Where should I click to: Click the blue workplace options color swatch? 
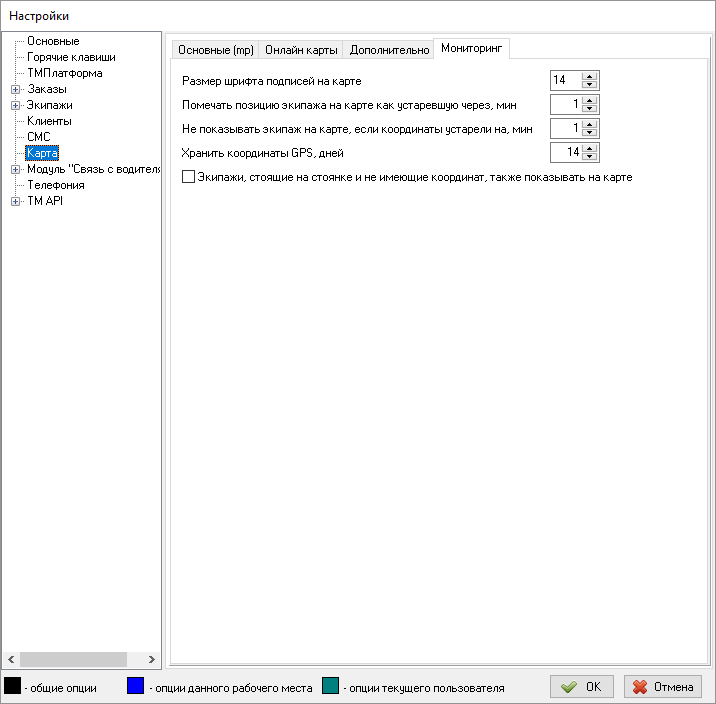click(x=136, y=686)
